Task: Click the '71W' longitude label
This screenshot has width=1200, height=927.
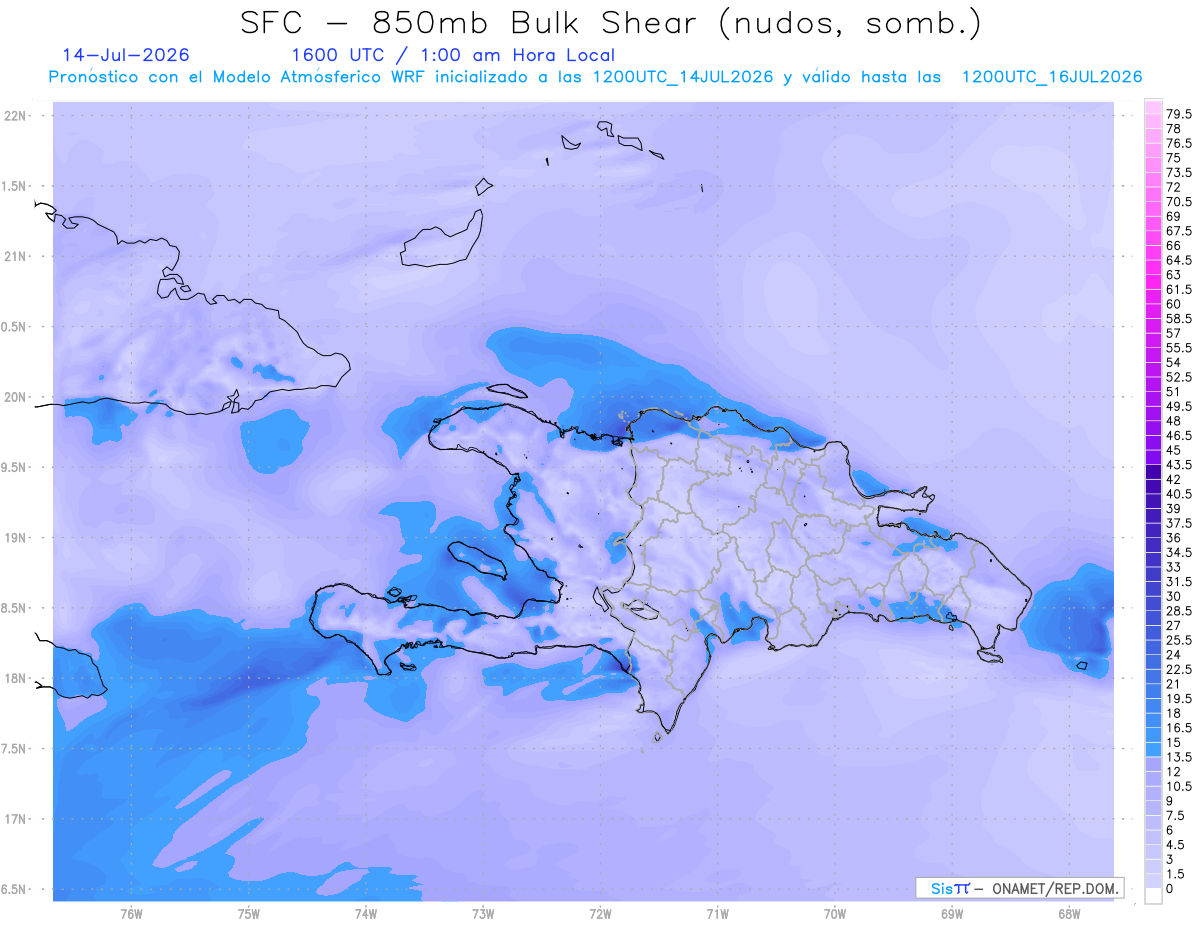Action: click(x=717, y=913)
